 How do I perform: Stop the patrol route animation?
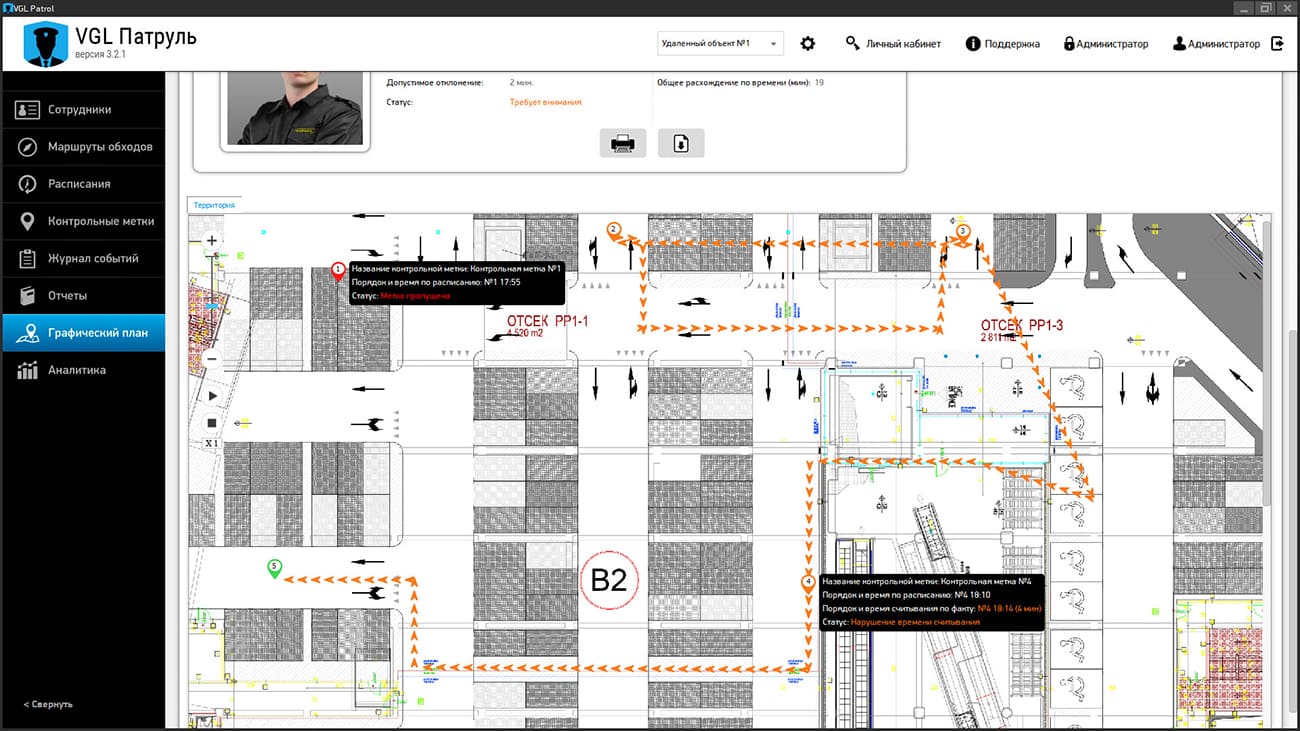212,423
